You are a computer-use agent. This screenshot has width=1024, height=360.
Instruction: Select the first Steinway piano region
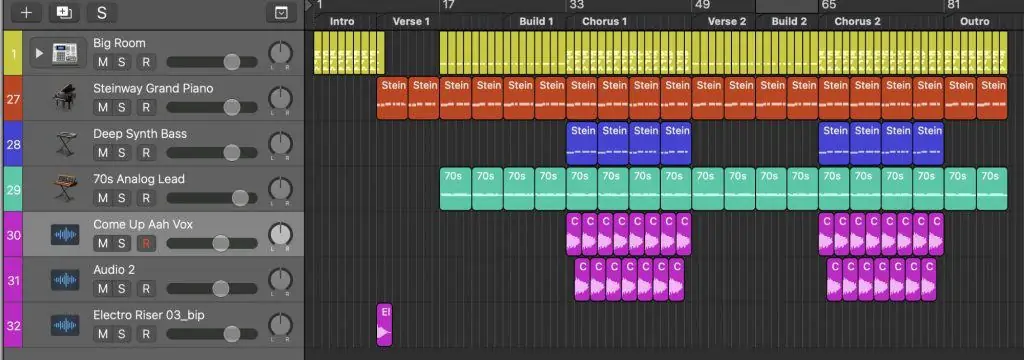click(392, 99)
